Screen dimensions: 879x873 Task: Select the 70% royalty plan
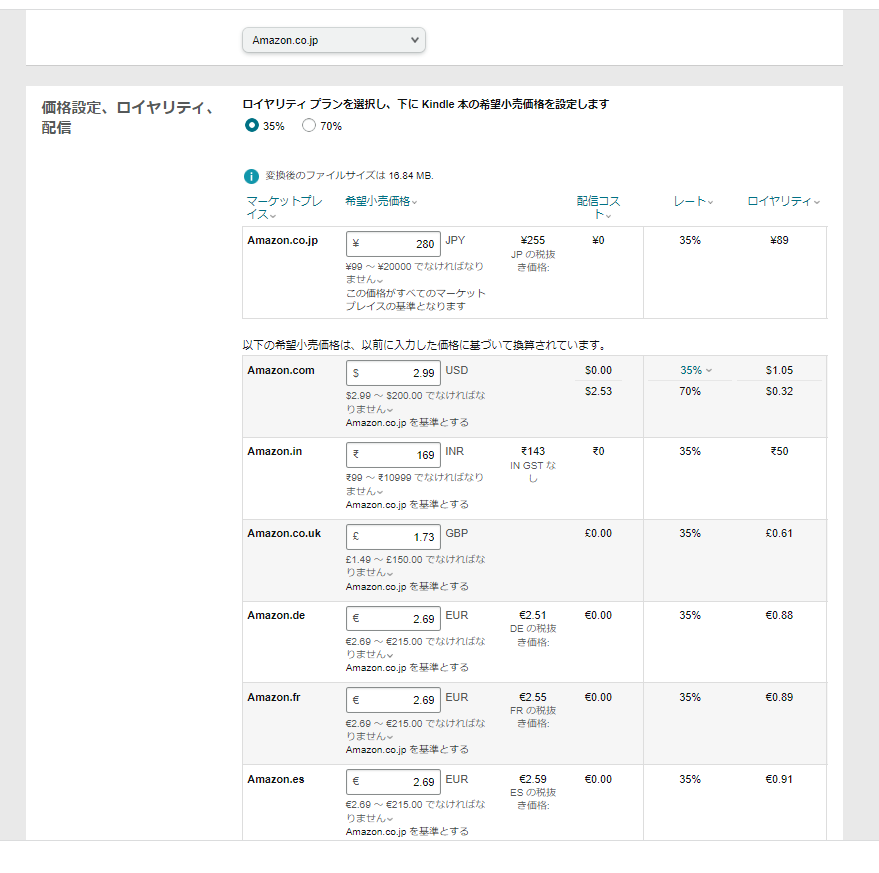coord(309,126)
